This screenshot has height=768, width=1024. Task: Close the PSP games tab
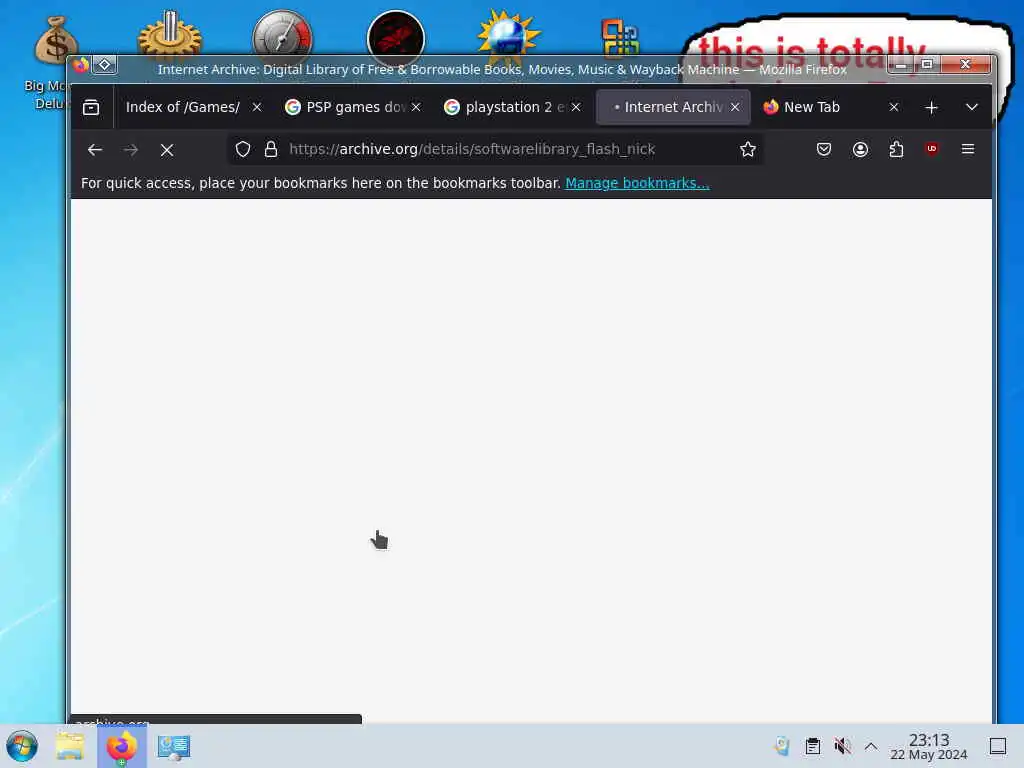417,107
